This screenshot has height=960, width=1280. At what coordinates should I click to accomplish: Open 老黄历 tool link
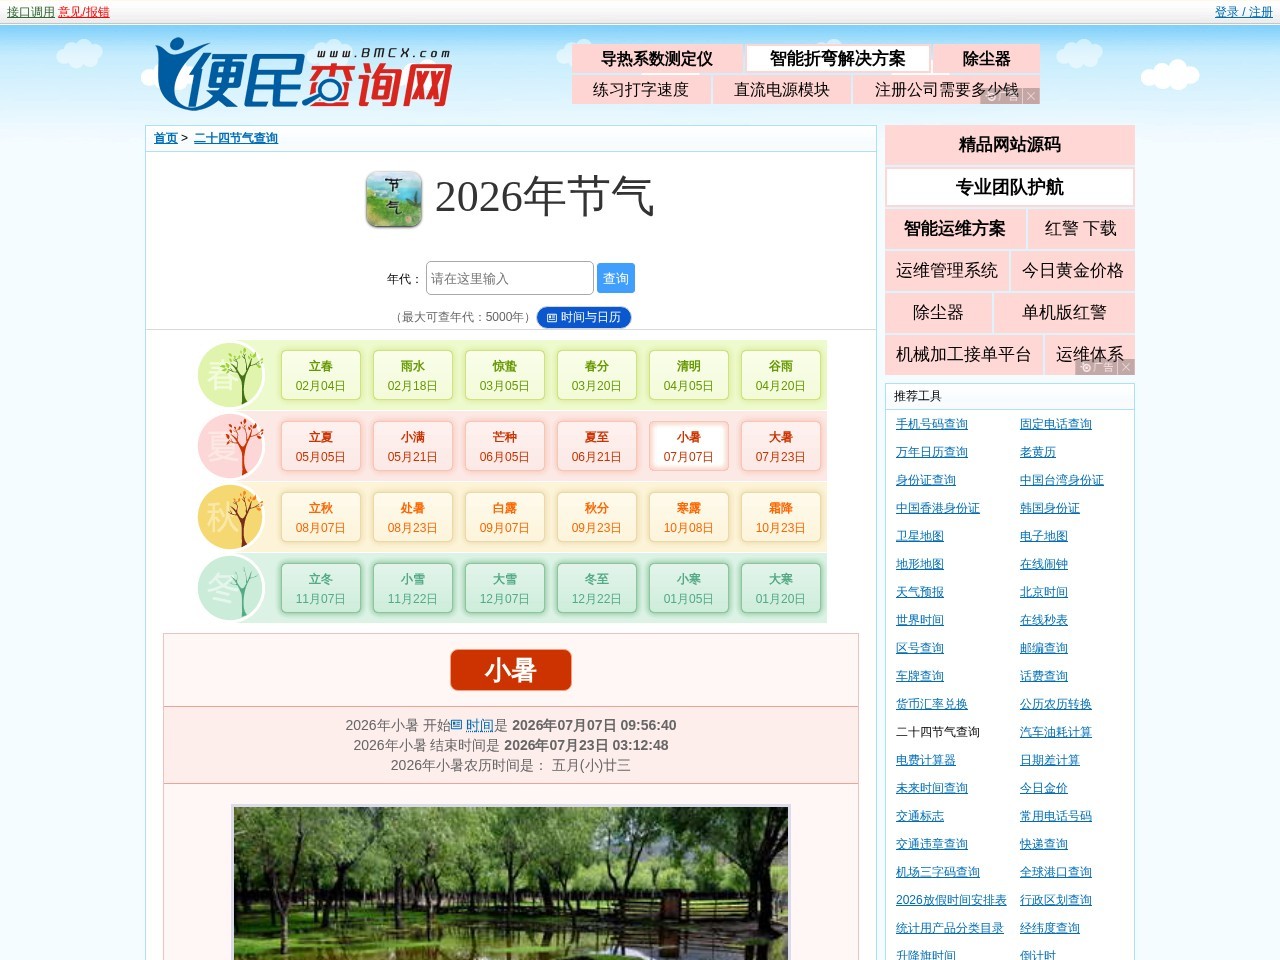point(1038,452)
